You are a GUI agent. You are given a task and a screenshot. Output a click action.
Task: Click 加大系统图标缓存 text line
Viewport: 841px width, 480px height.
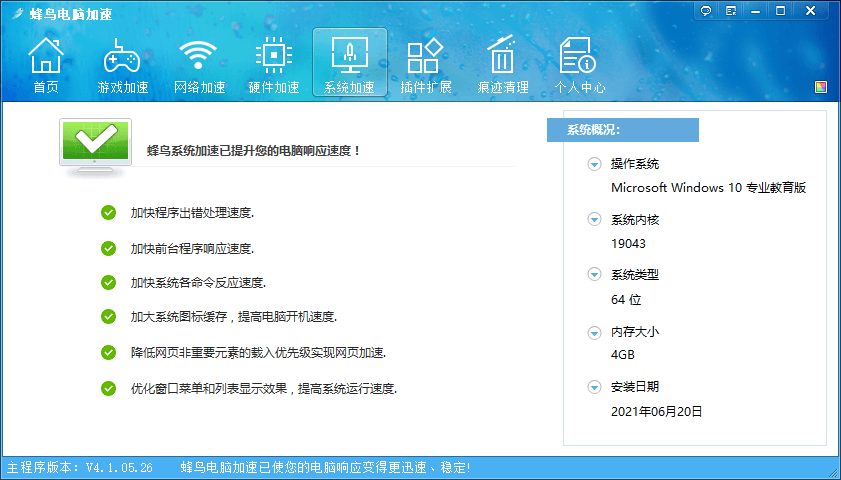(x=233, y=317)
